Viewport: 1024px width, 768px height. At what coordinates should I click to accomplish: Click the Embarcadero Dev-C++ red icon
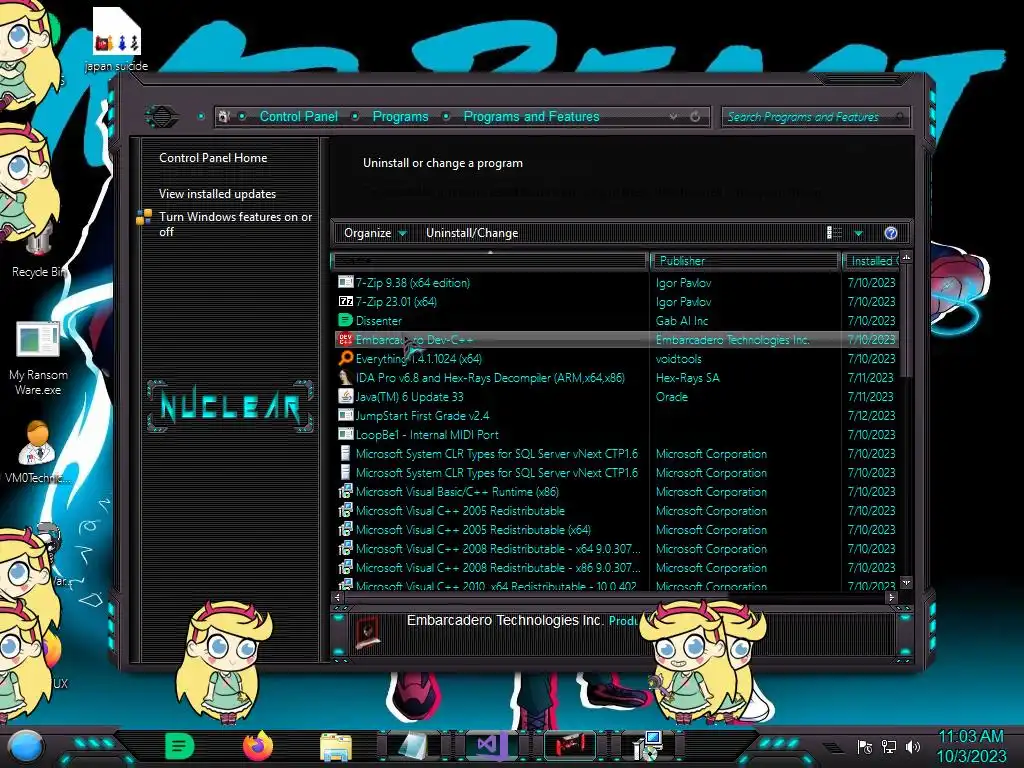[x=345, y=339]
